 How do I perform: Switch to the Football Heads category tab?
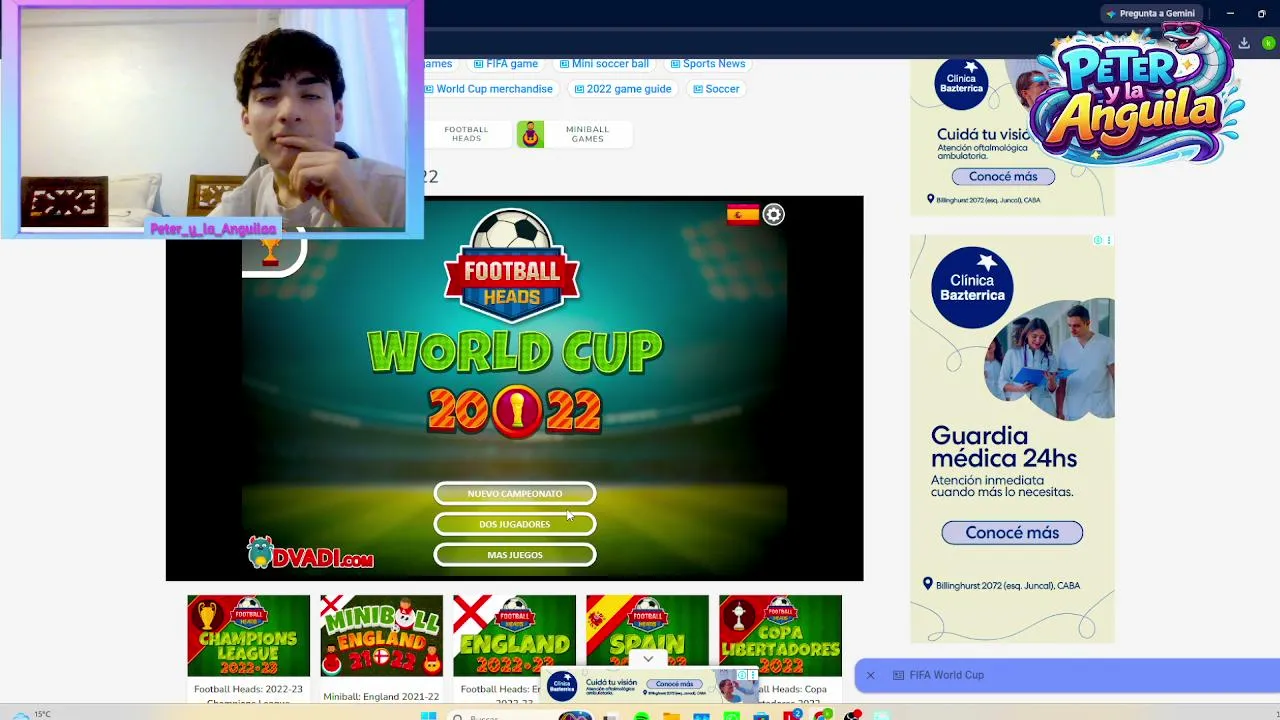coord(466,134)
